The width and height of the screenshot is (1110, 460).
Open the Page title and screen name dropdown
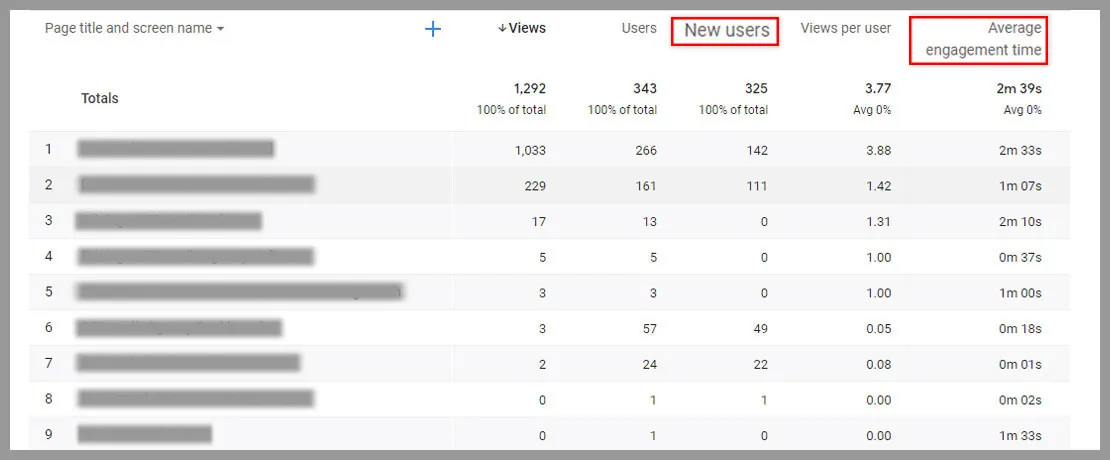[135, 28]
